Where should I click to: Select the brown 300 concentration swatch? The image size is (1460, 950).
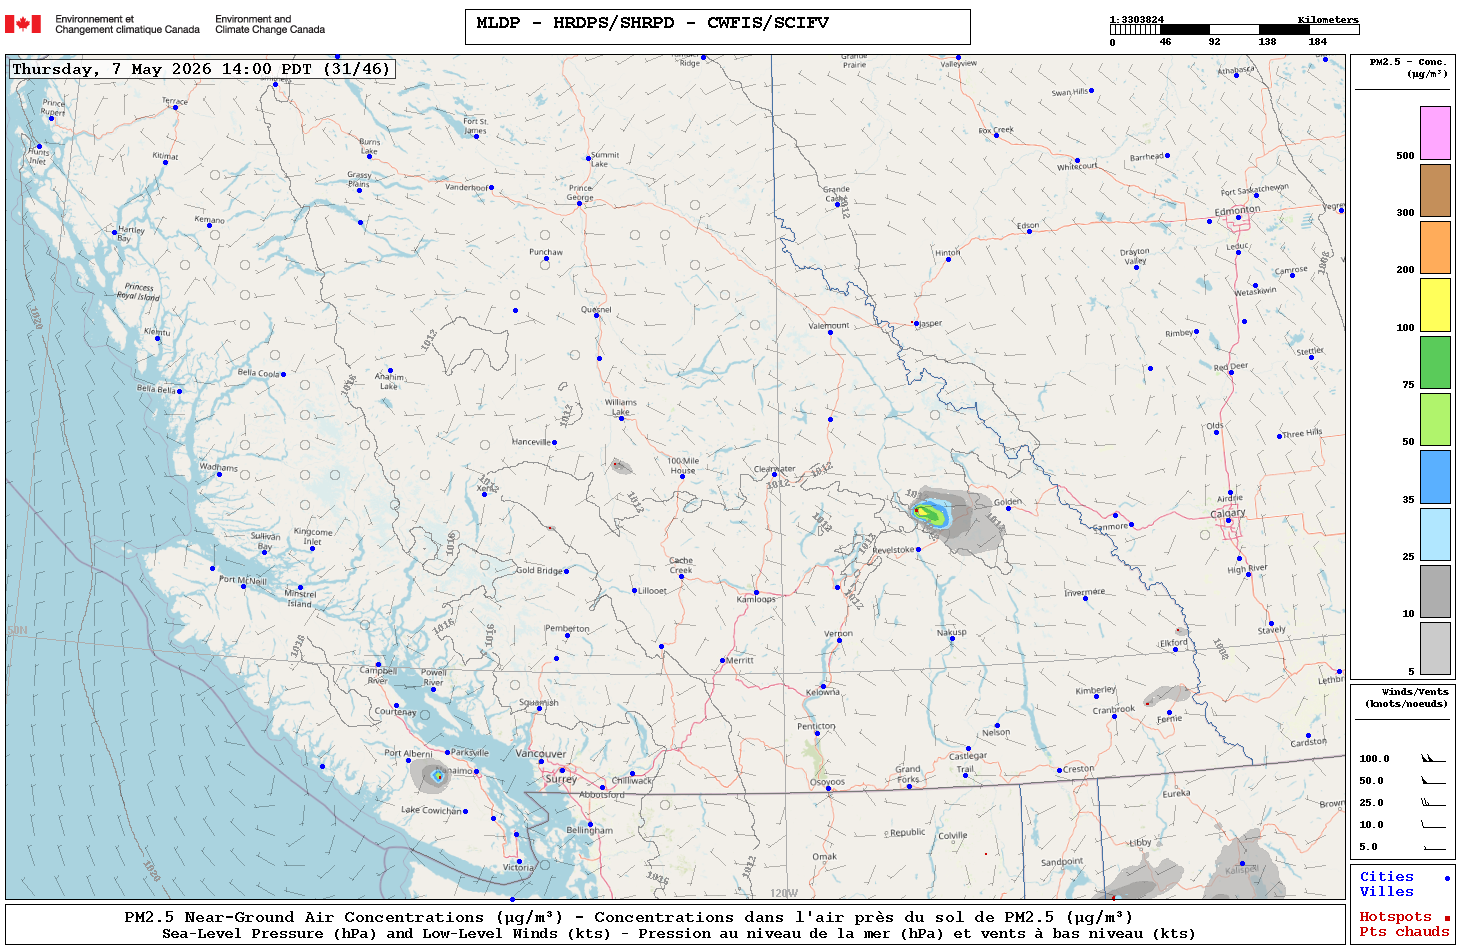(1435, 190)
